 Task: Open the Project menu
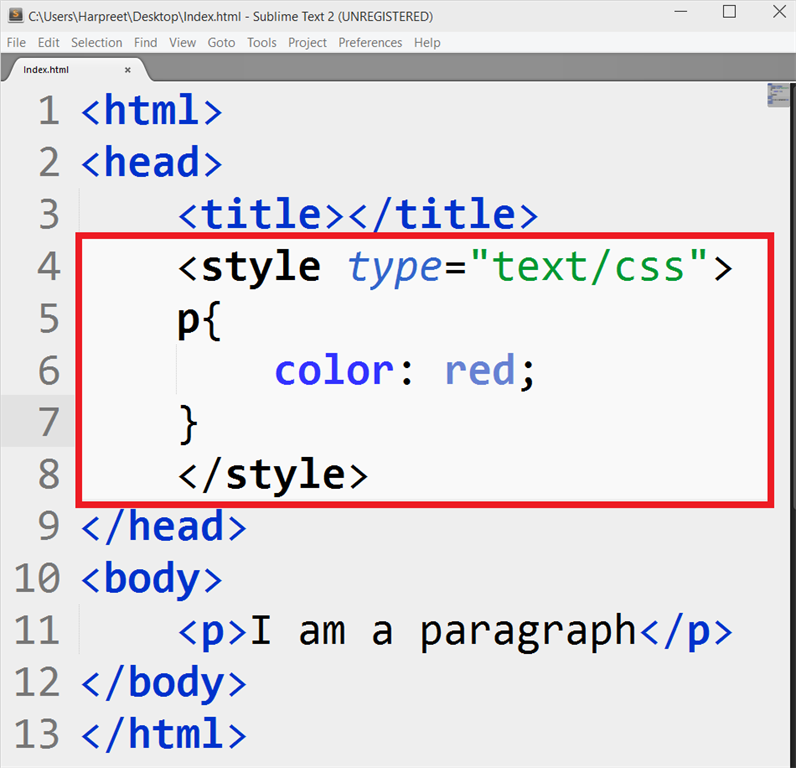click(x=307, y=43)
